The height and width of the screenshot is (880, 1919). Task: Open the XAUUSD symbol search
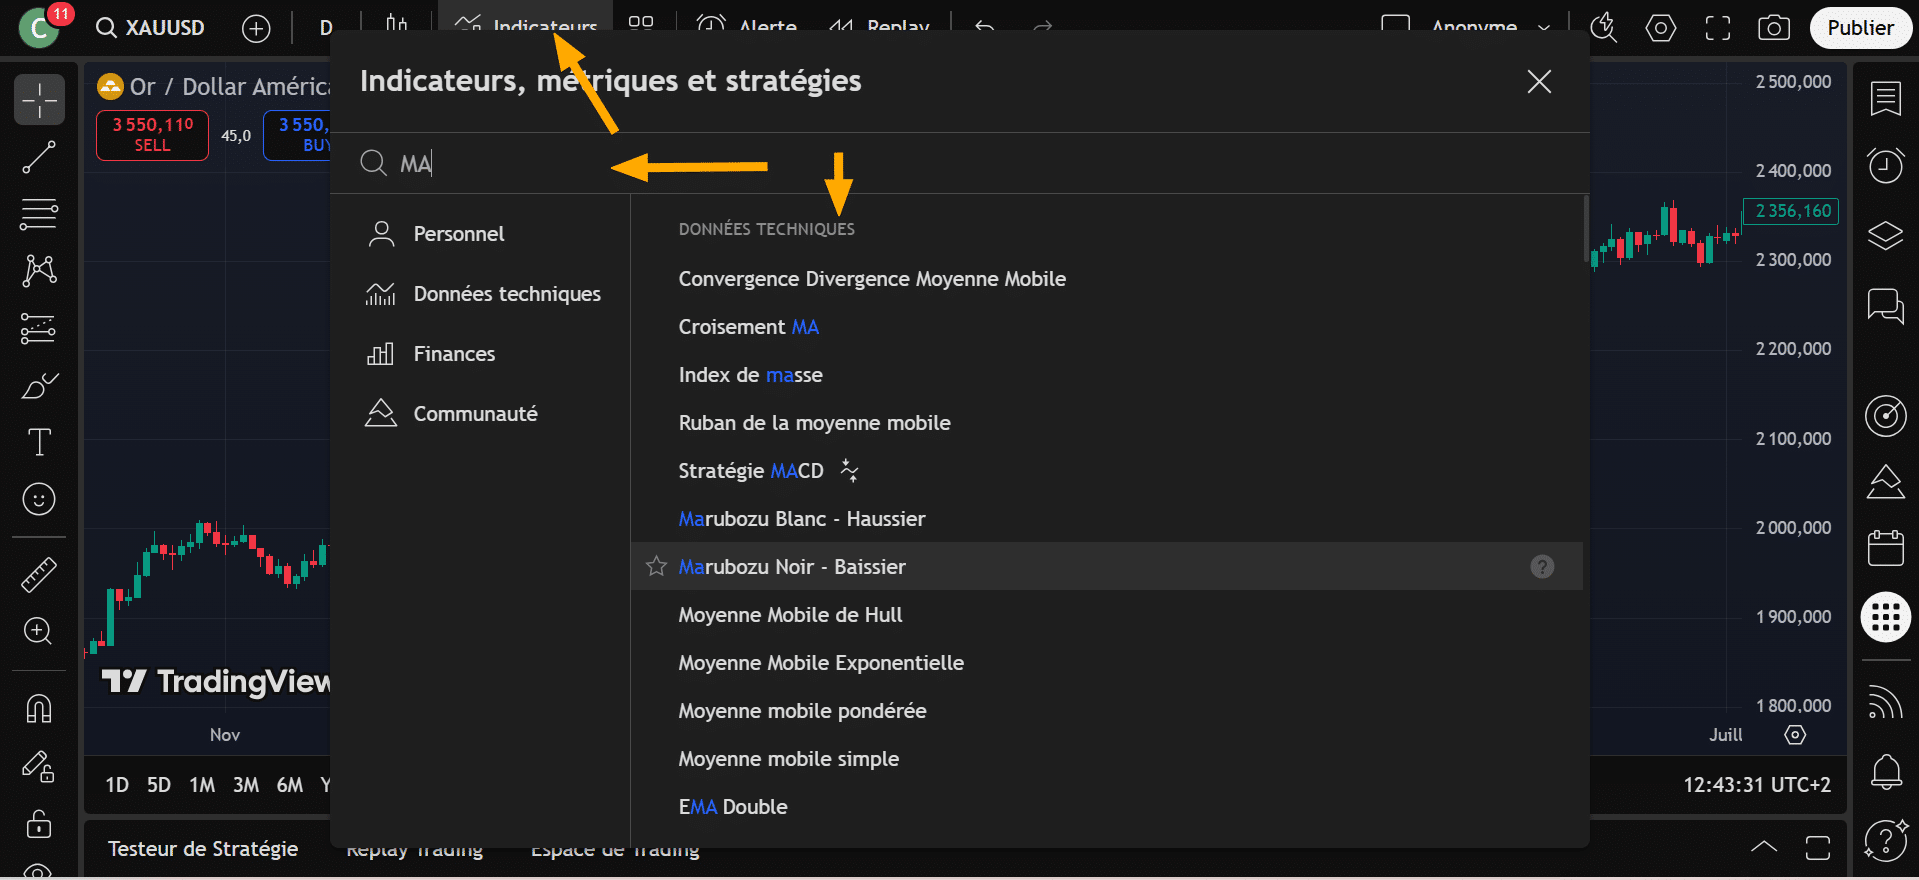tap(151, 28)
